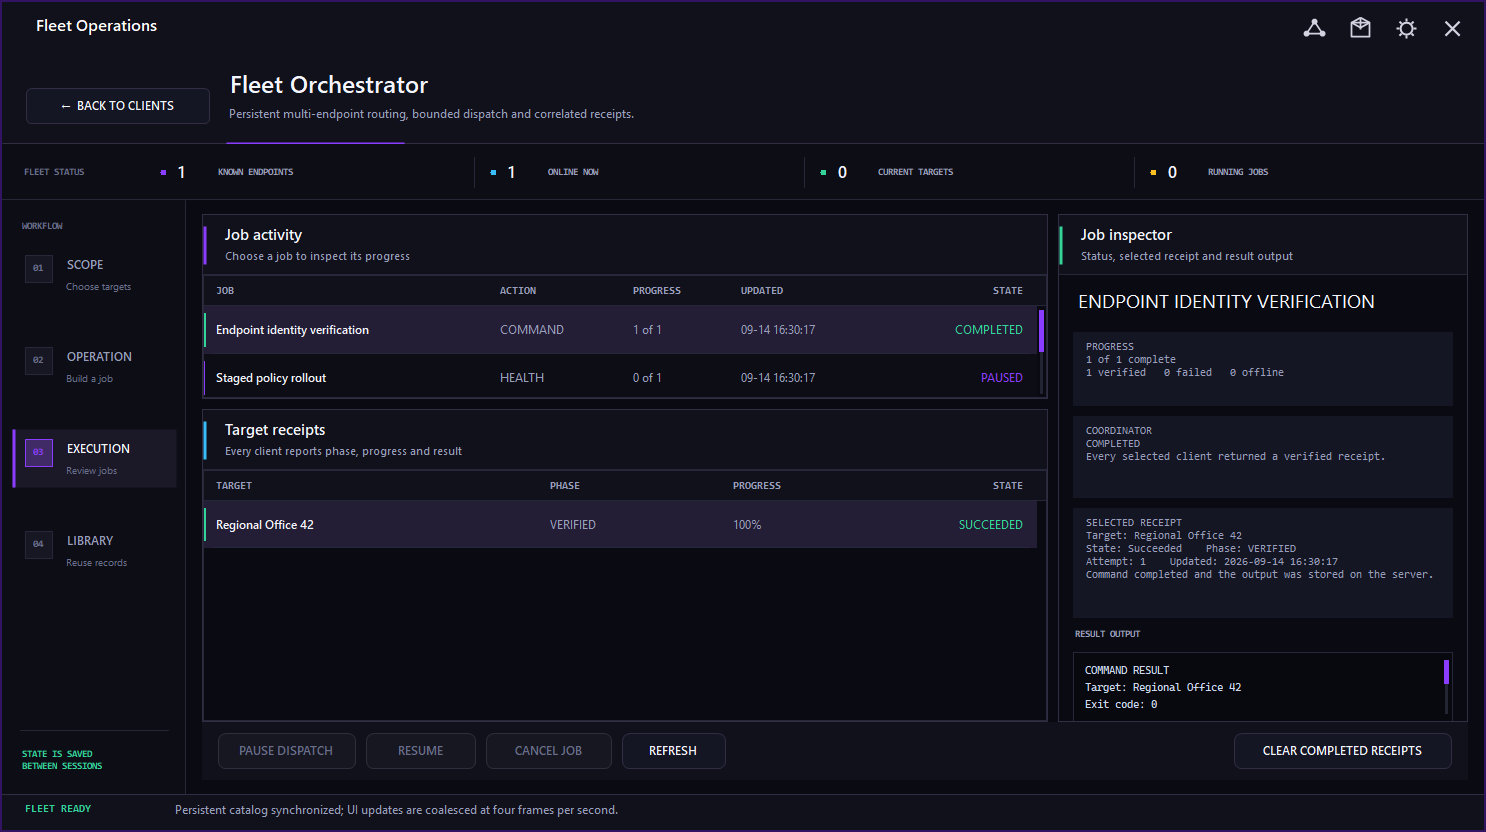Click the HEALTH action cell
Viewport: 1486px width, 832px height.
click(522, 378)
